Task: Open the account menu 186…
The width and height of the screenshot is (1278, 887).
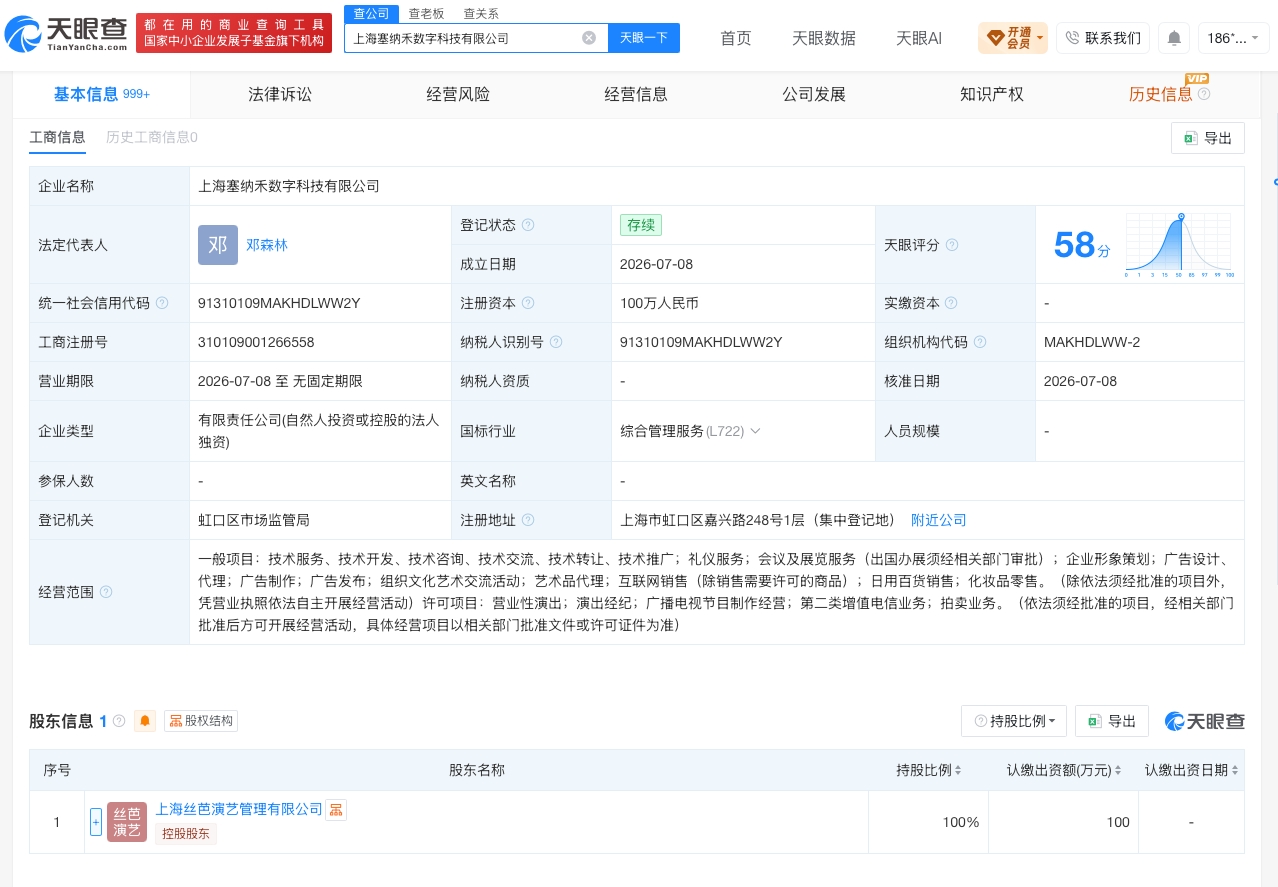Action: click(1233, 38)
